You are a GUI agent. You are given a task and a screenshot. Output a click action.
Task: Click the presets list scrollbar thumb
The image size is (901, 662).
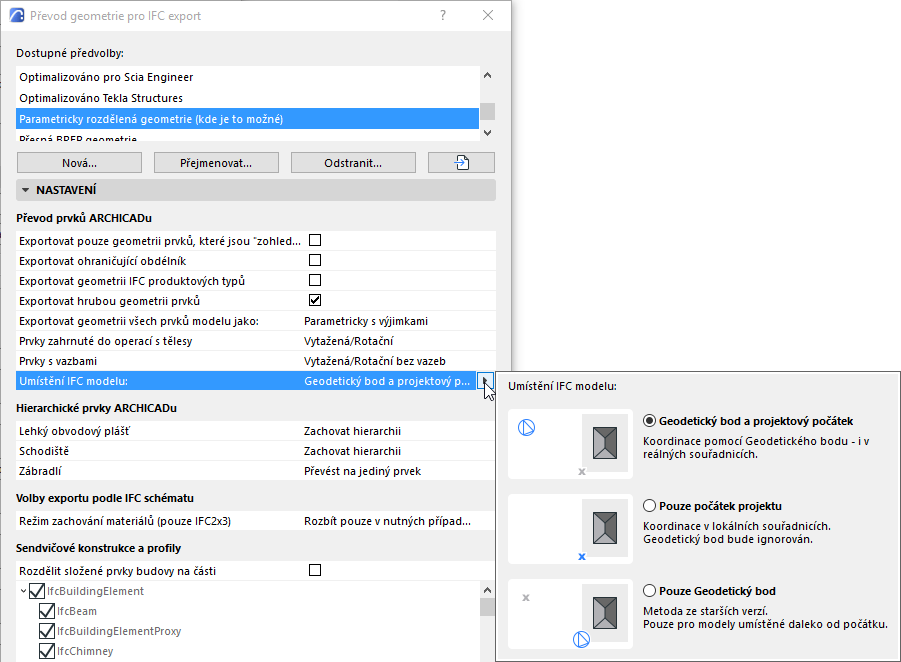point(487,111)
